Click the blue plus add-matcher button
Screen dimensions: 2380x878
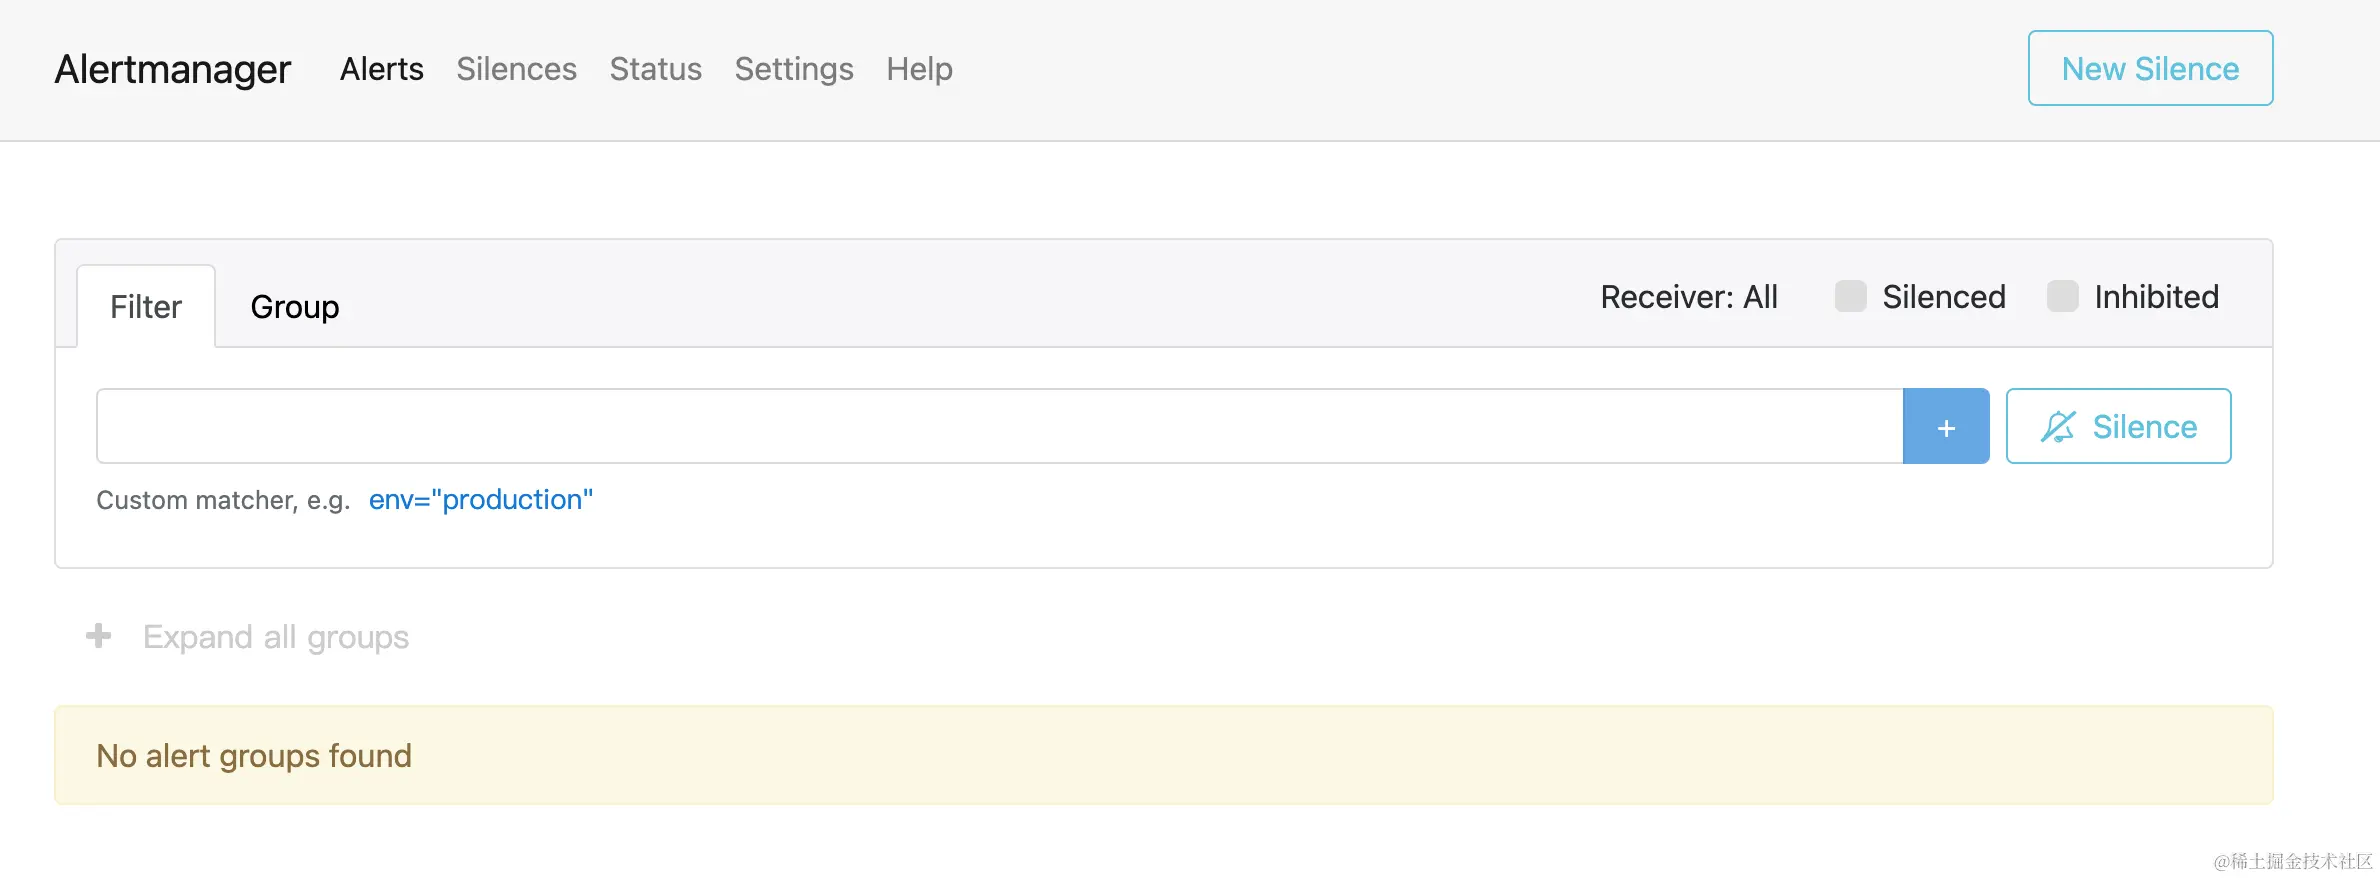coord(1945,427)
